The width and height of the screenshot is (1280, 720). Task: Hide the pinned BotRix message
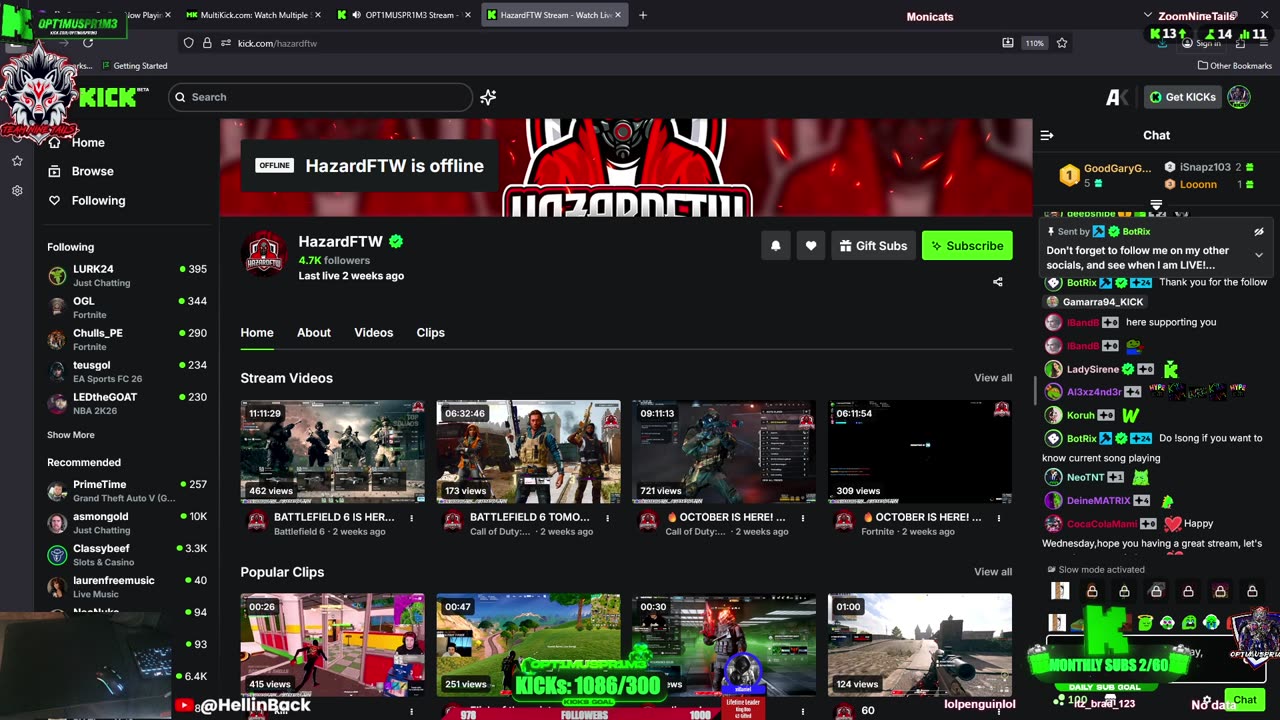(x=1259, y=232)
